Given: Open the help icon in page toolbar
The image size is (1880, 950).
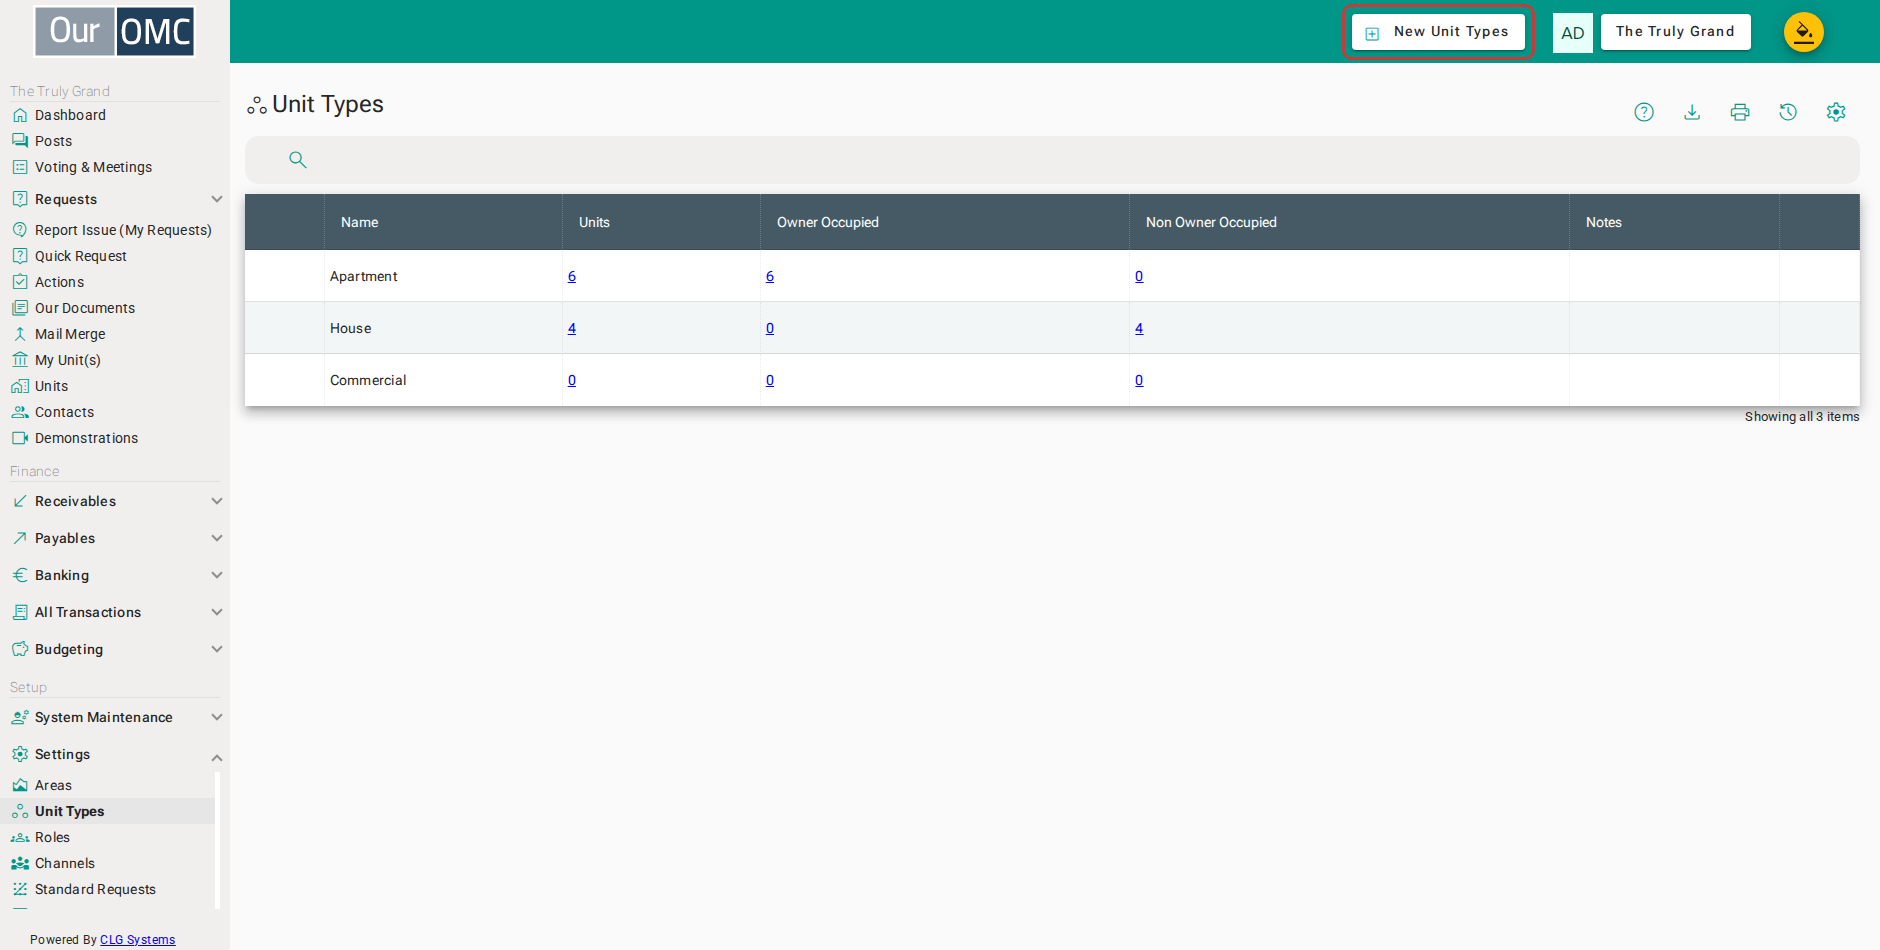Looking at the screenshot, I should [x=1644, y=112].
